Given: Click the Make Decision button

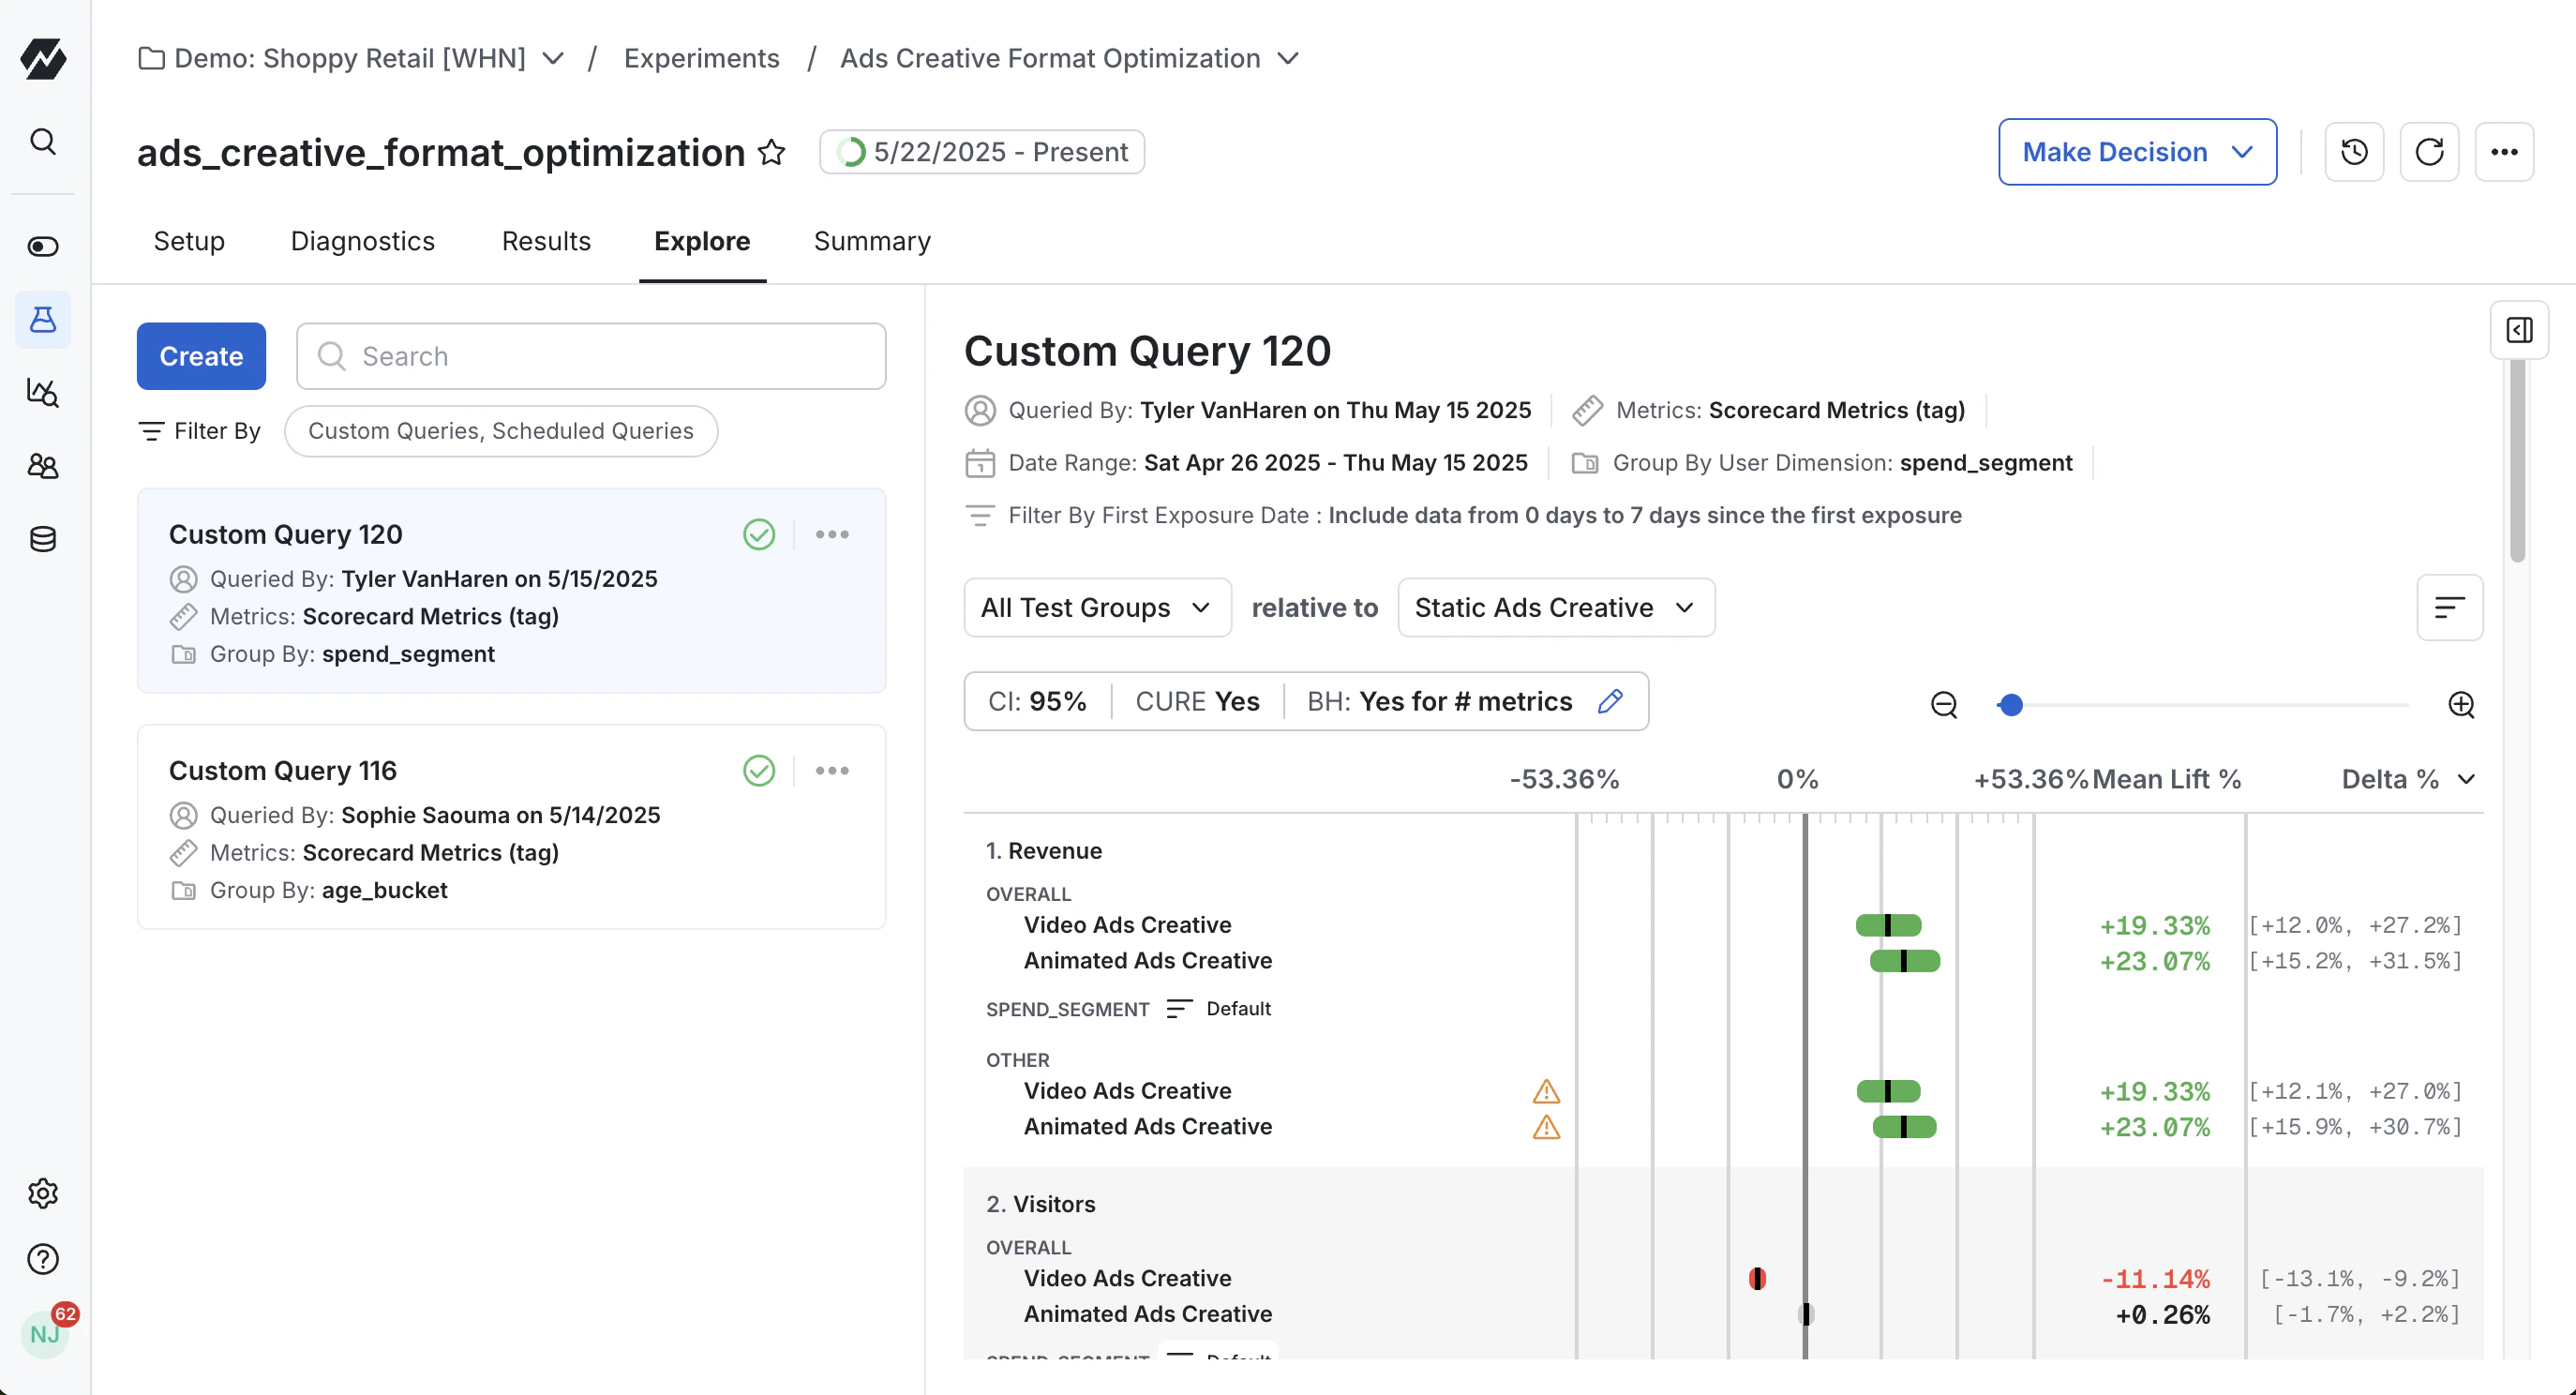Looking at the screenshot, I should (2138, 152).
